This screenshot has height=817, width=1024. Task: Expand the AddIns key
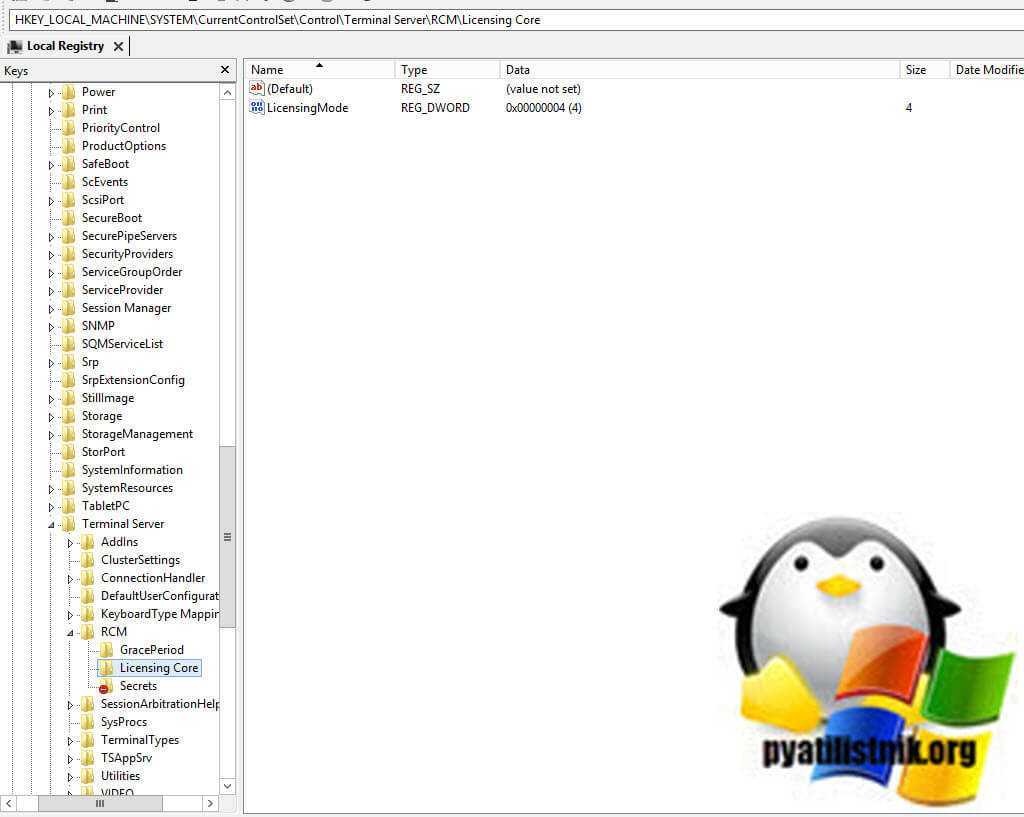click(x=70, y=542)
